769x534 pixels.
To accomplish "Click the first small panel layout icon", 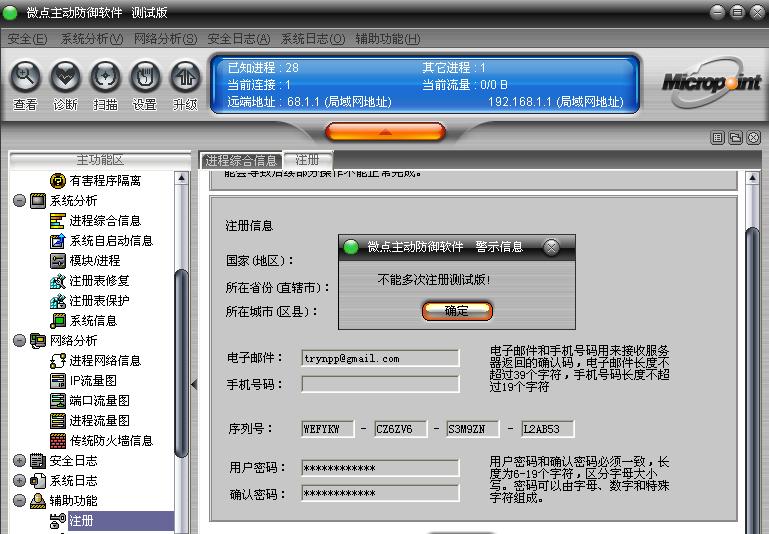I will [718, 138].
